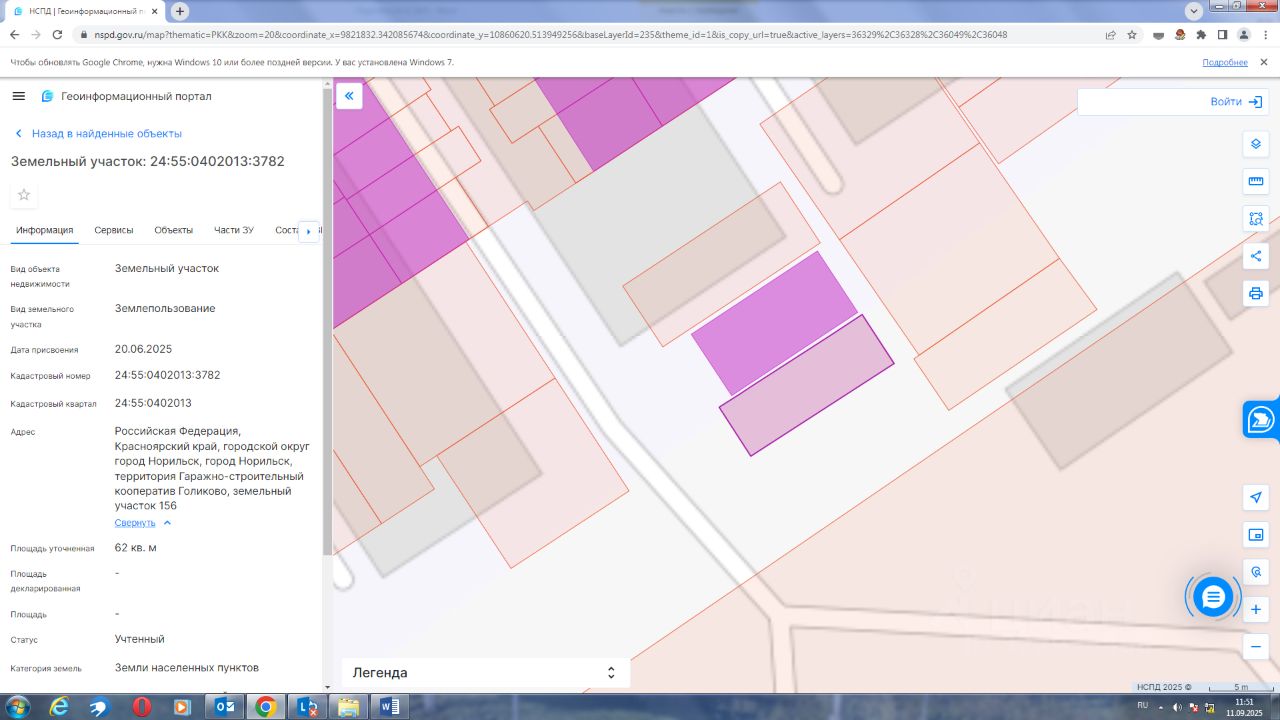Click the map search-by-point tool
Viewport: 1280px width, 720px height.
[x=1256, y=572]
